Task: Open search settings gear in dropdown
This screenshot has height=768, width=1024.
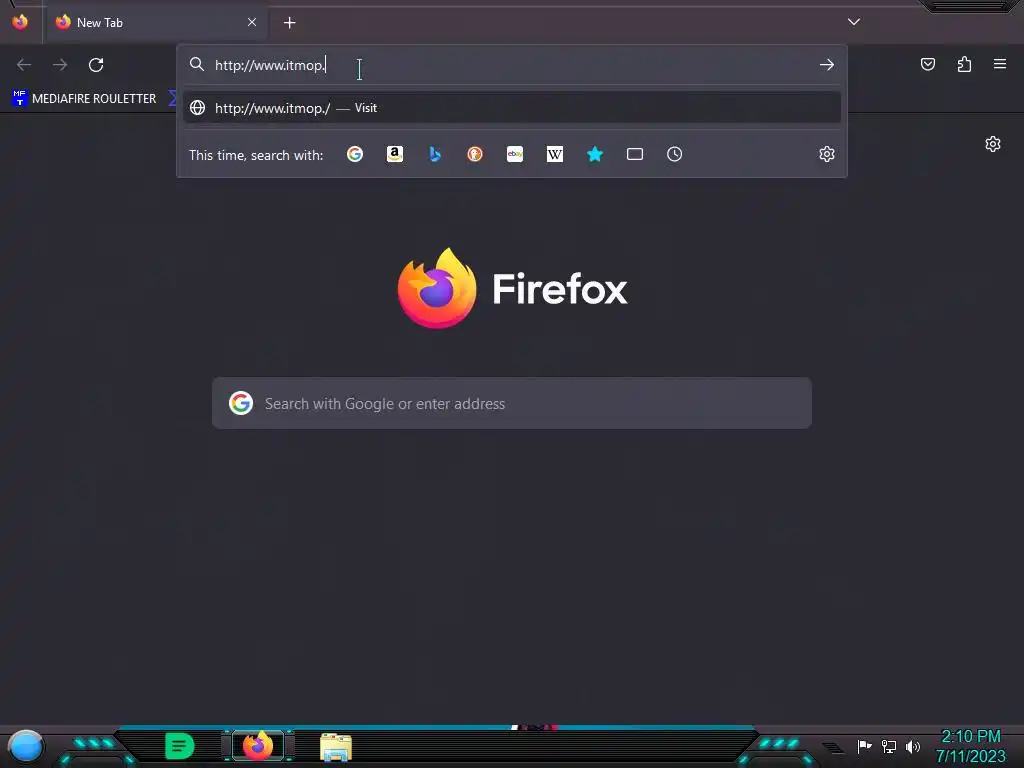Action: tap(827, 154)
